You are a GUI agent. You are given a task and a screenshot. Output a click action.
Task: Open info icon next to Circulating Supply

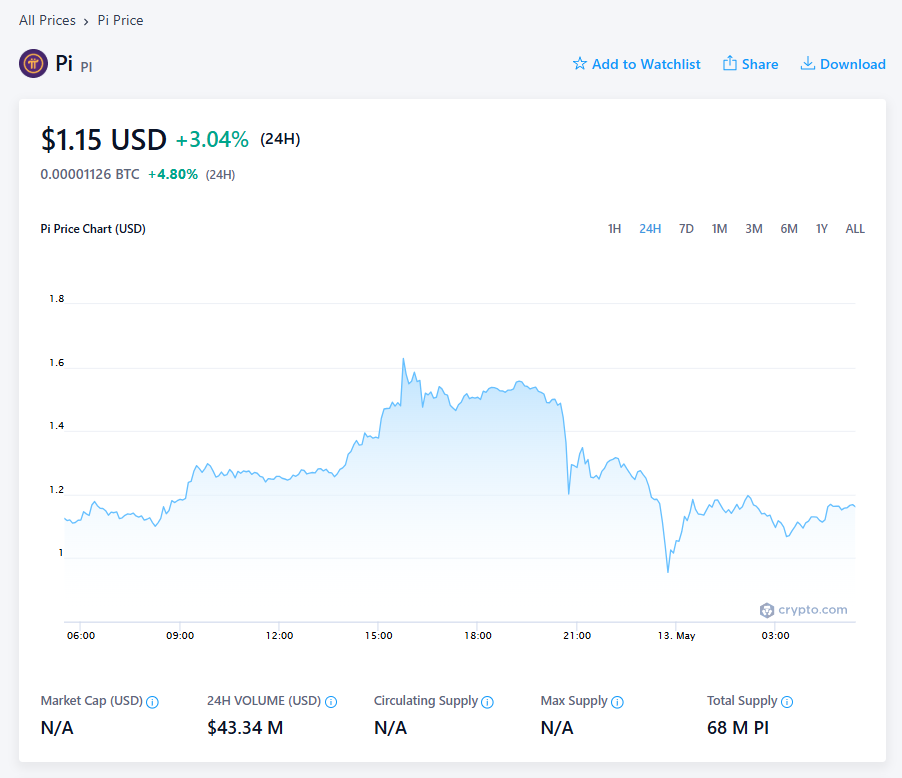point(487,702)
